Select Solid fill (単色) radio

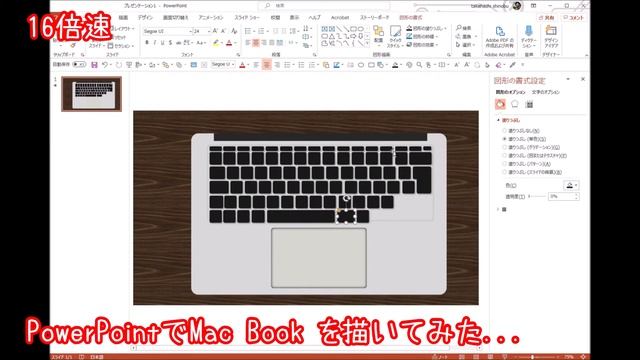pyautogui.click(x=504, y=139)
